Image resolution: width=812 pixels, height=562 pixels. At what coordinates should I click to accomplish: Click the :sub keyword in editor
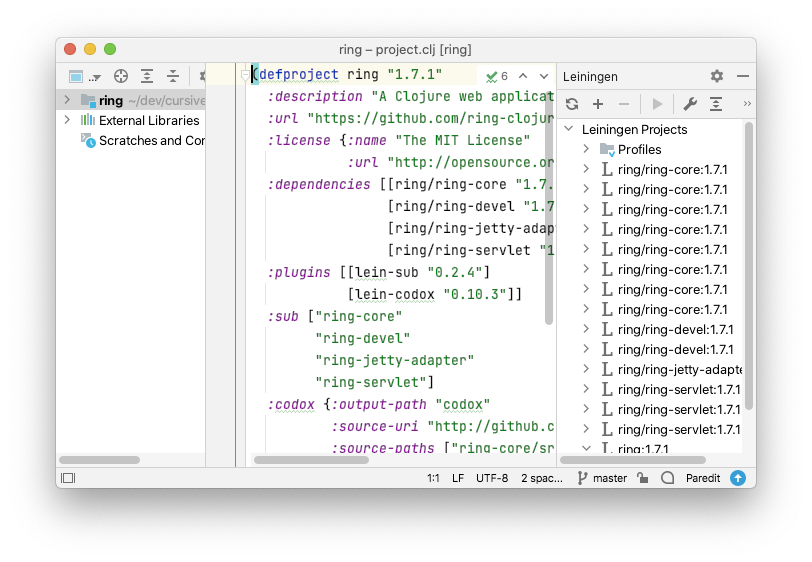point(283,316)
